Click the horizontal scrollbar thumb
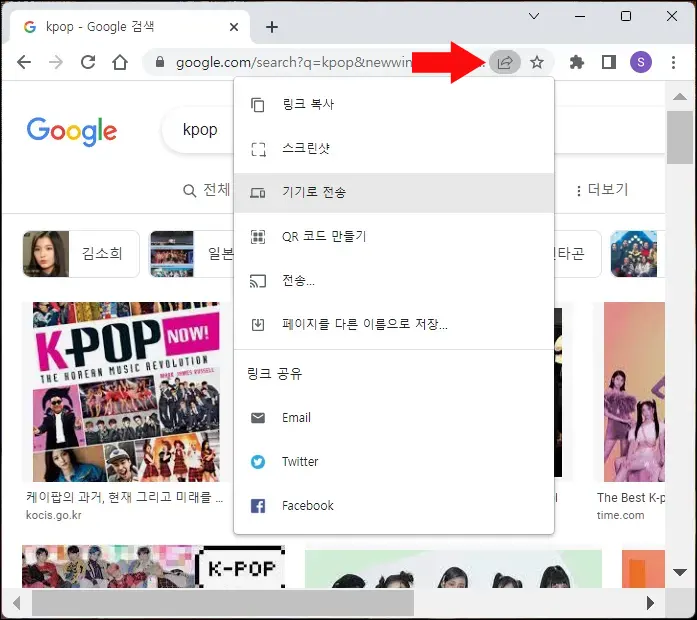This screenshot has width=697, height=620. 223,604
